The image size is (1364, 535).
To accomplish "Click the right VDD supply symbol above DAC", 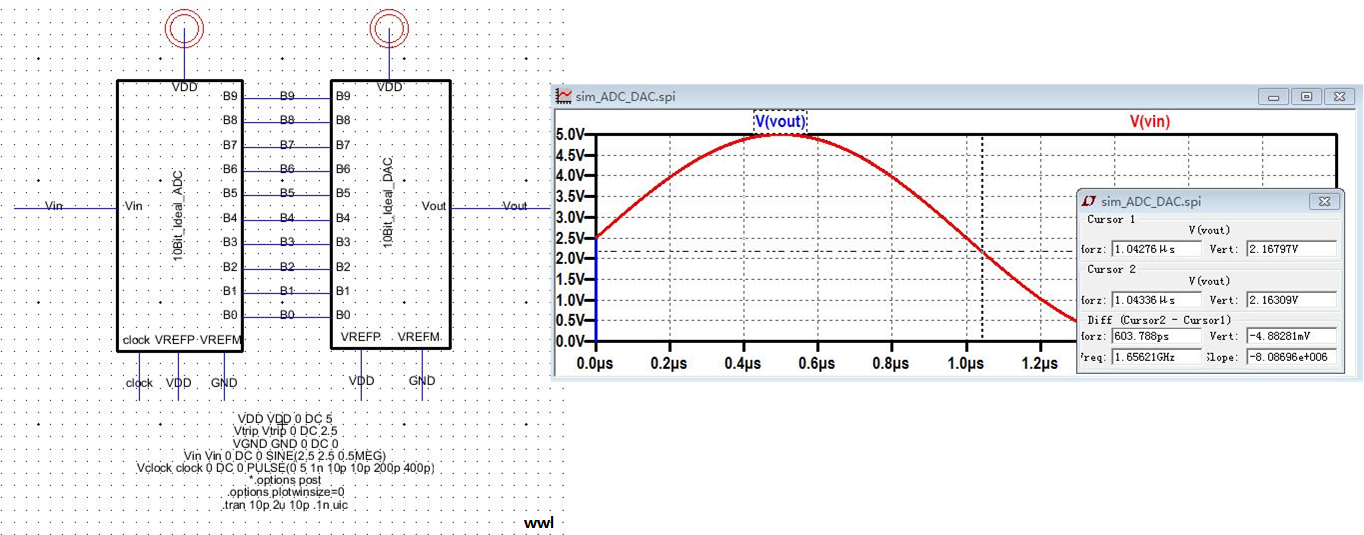I will point(389,30).
